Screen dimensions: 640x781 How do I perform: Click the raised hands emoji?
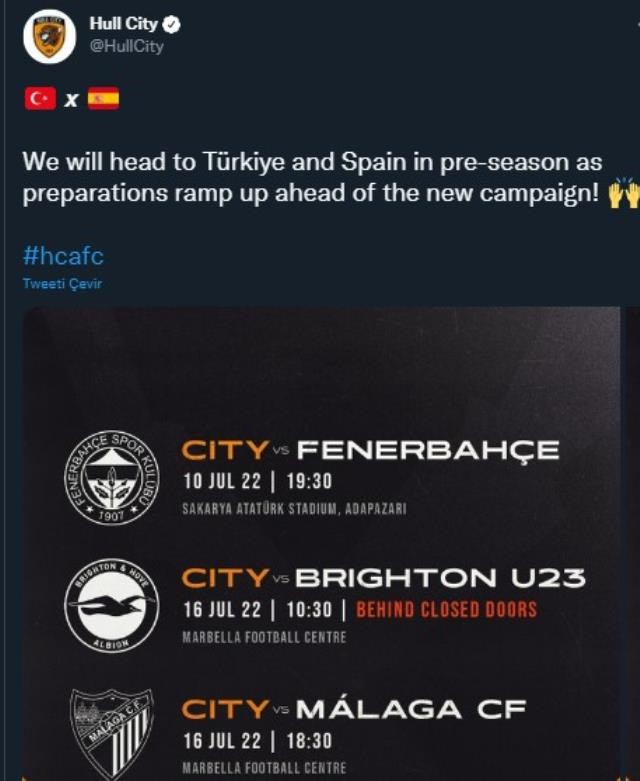(x=624, y=192)
